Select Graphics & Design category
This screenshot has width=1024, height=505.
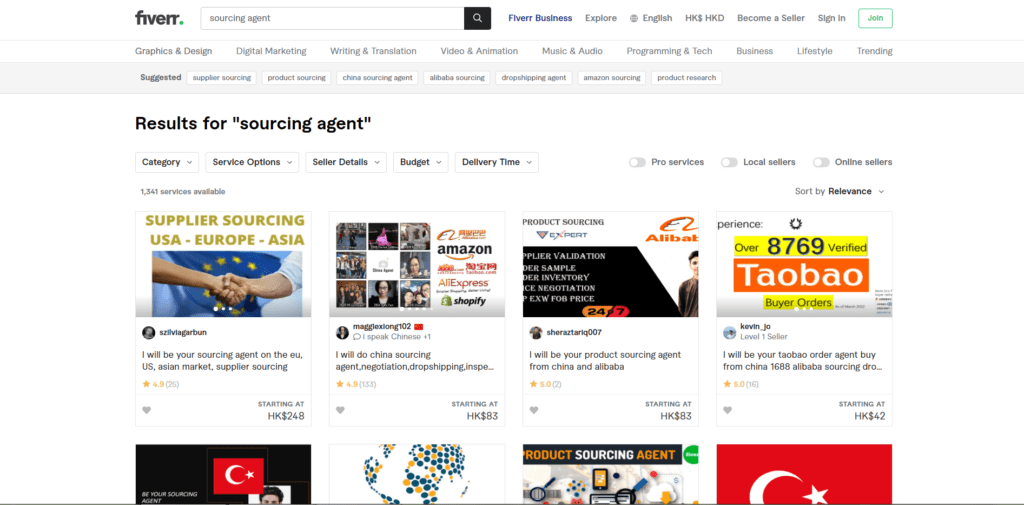click(173, 51)
